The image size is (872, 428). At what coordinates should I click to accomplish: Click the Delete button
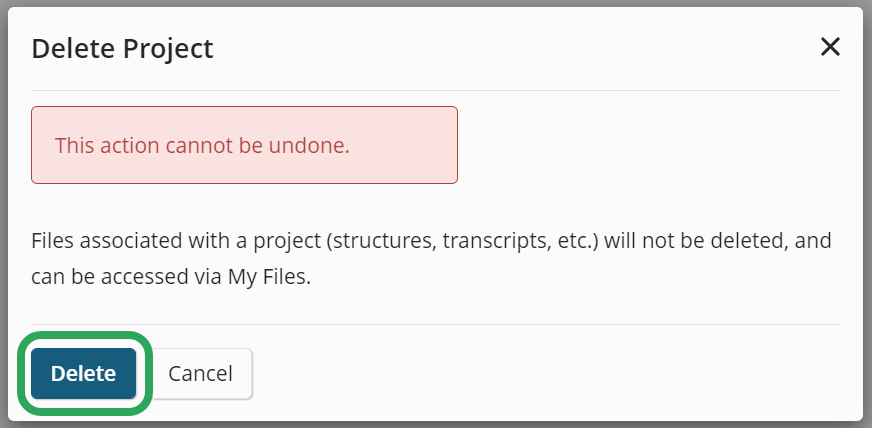(83, 373)
